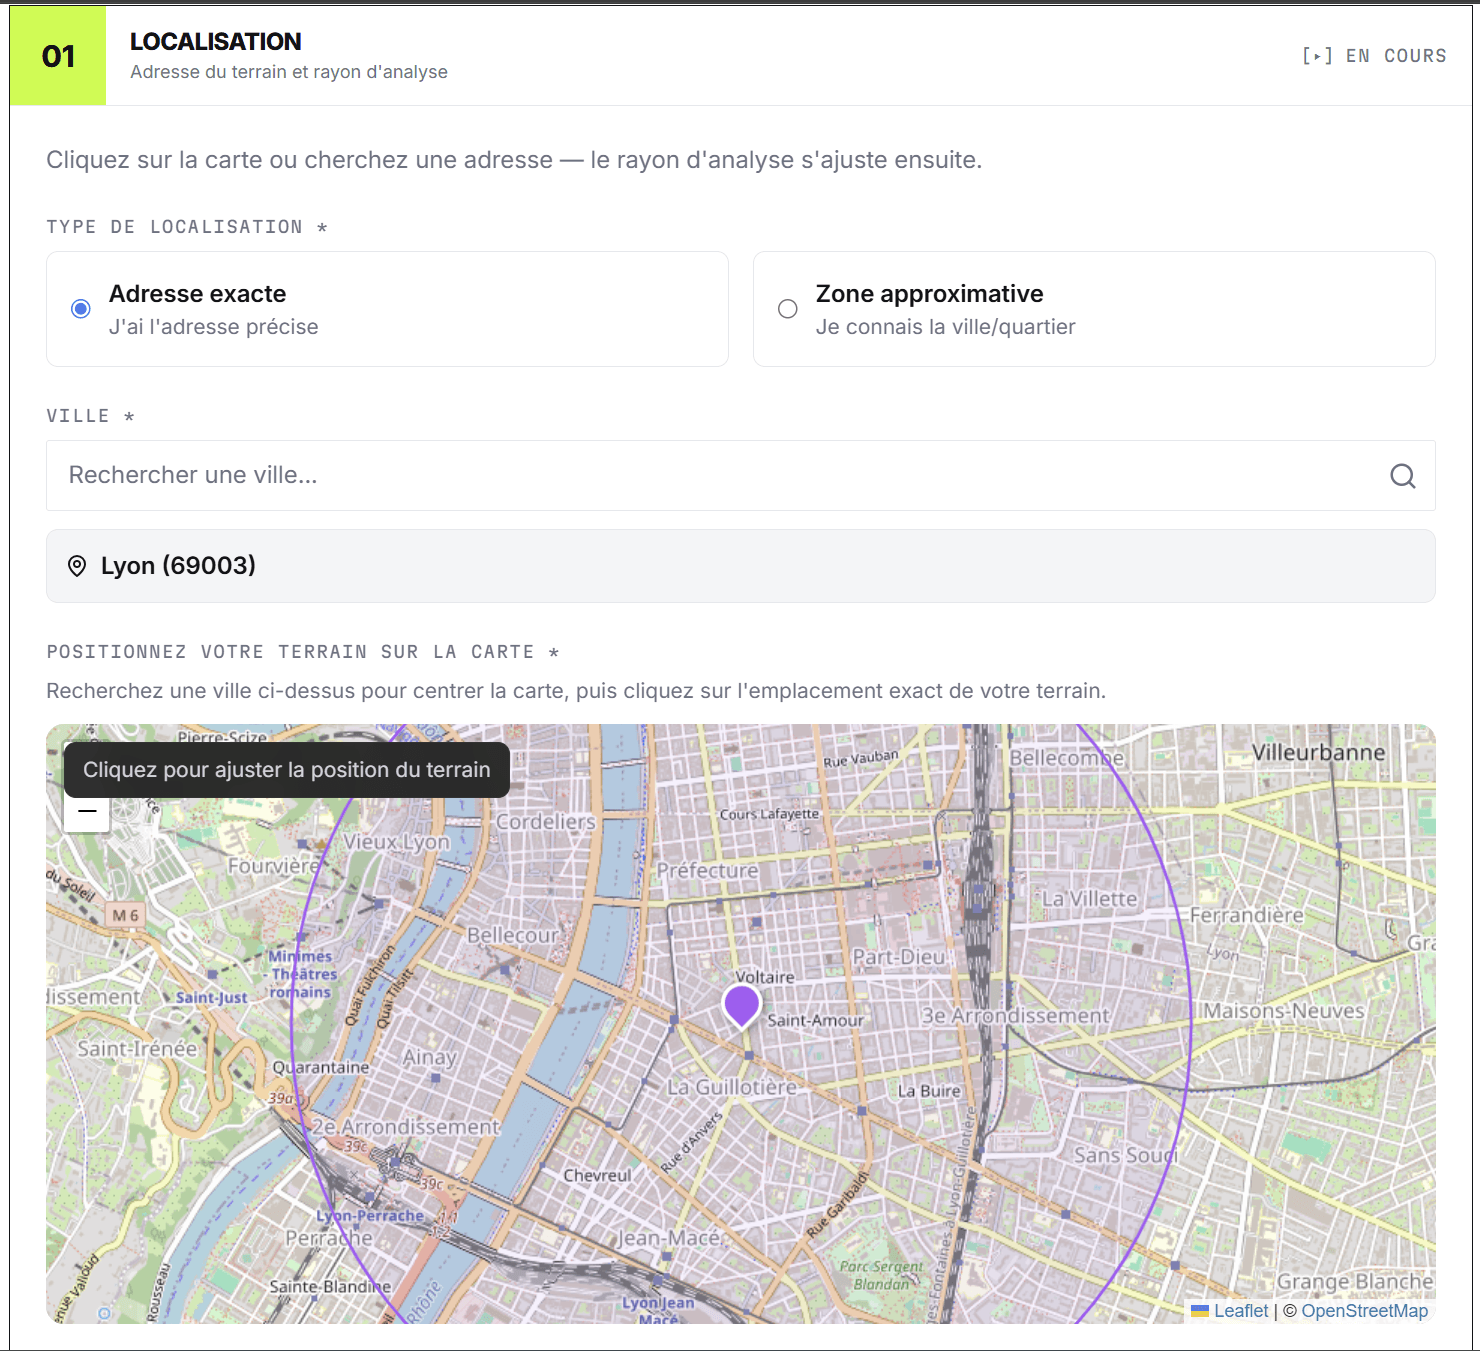Image resolution: width=1480 pixels, height=1351 pixels.
Task: Click the Grange Blanche label on the map
Action: [1354, 1282]
